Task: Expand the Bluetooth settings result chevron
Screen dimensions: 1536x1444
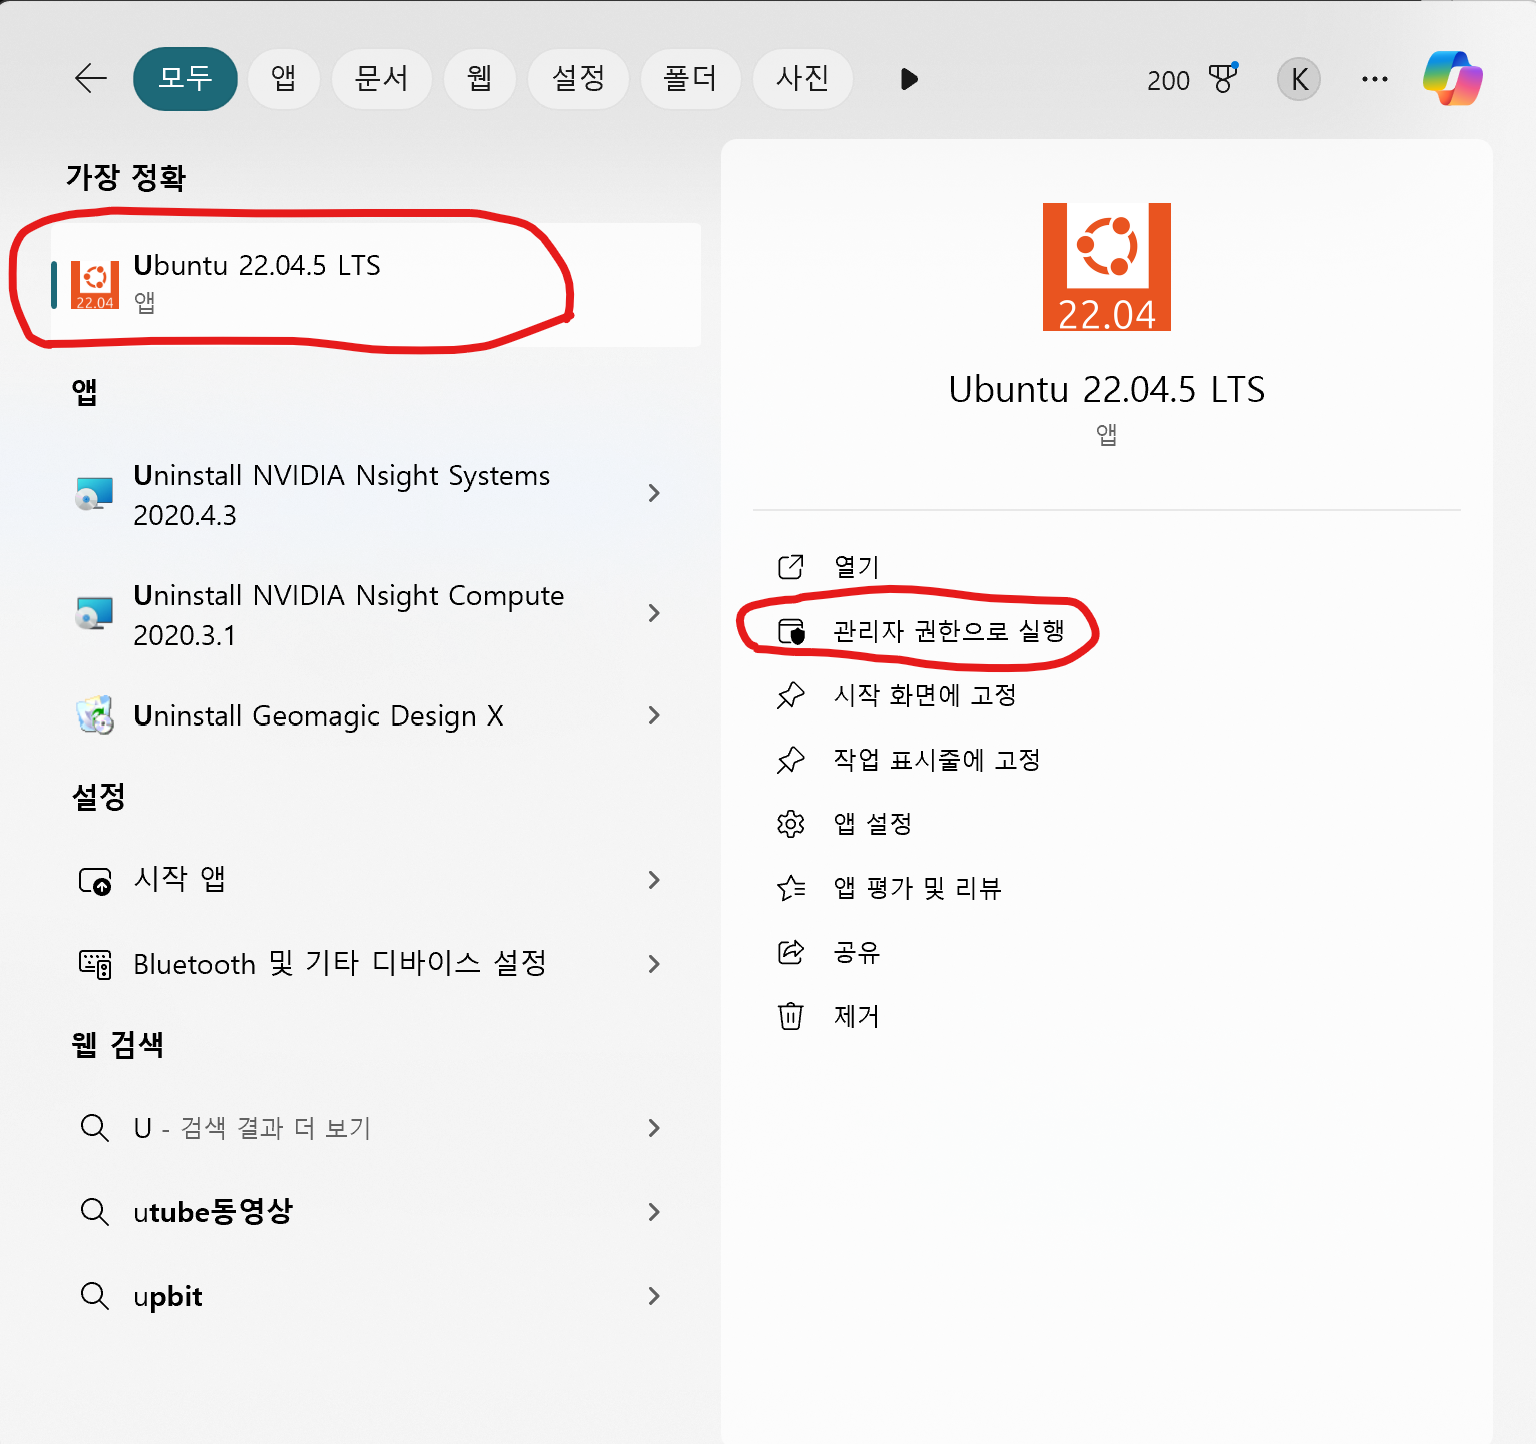Action: (x=654, y=964)
